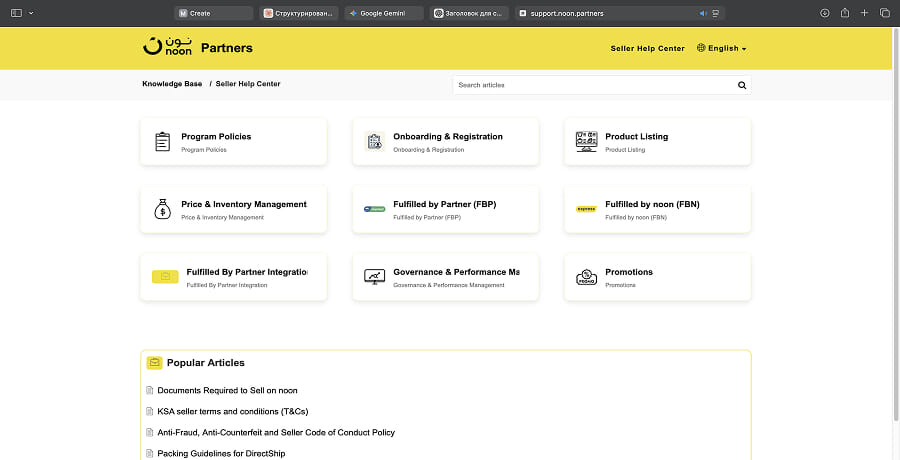Click the search magnifier icon
Viewport: 900px width, 460px height.
[742, 85]
